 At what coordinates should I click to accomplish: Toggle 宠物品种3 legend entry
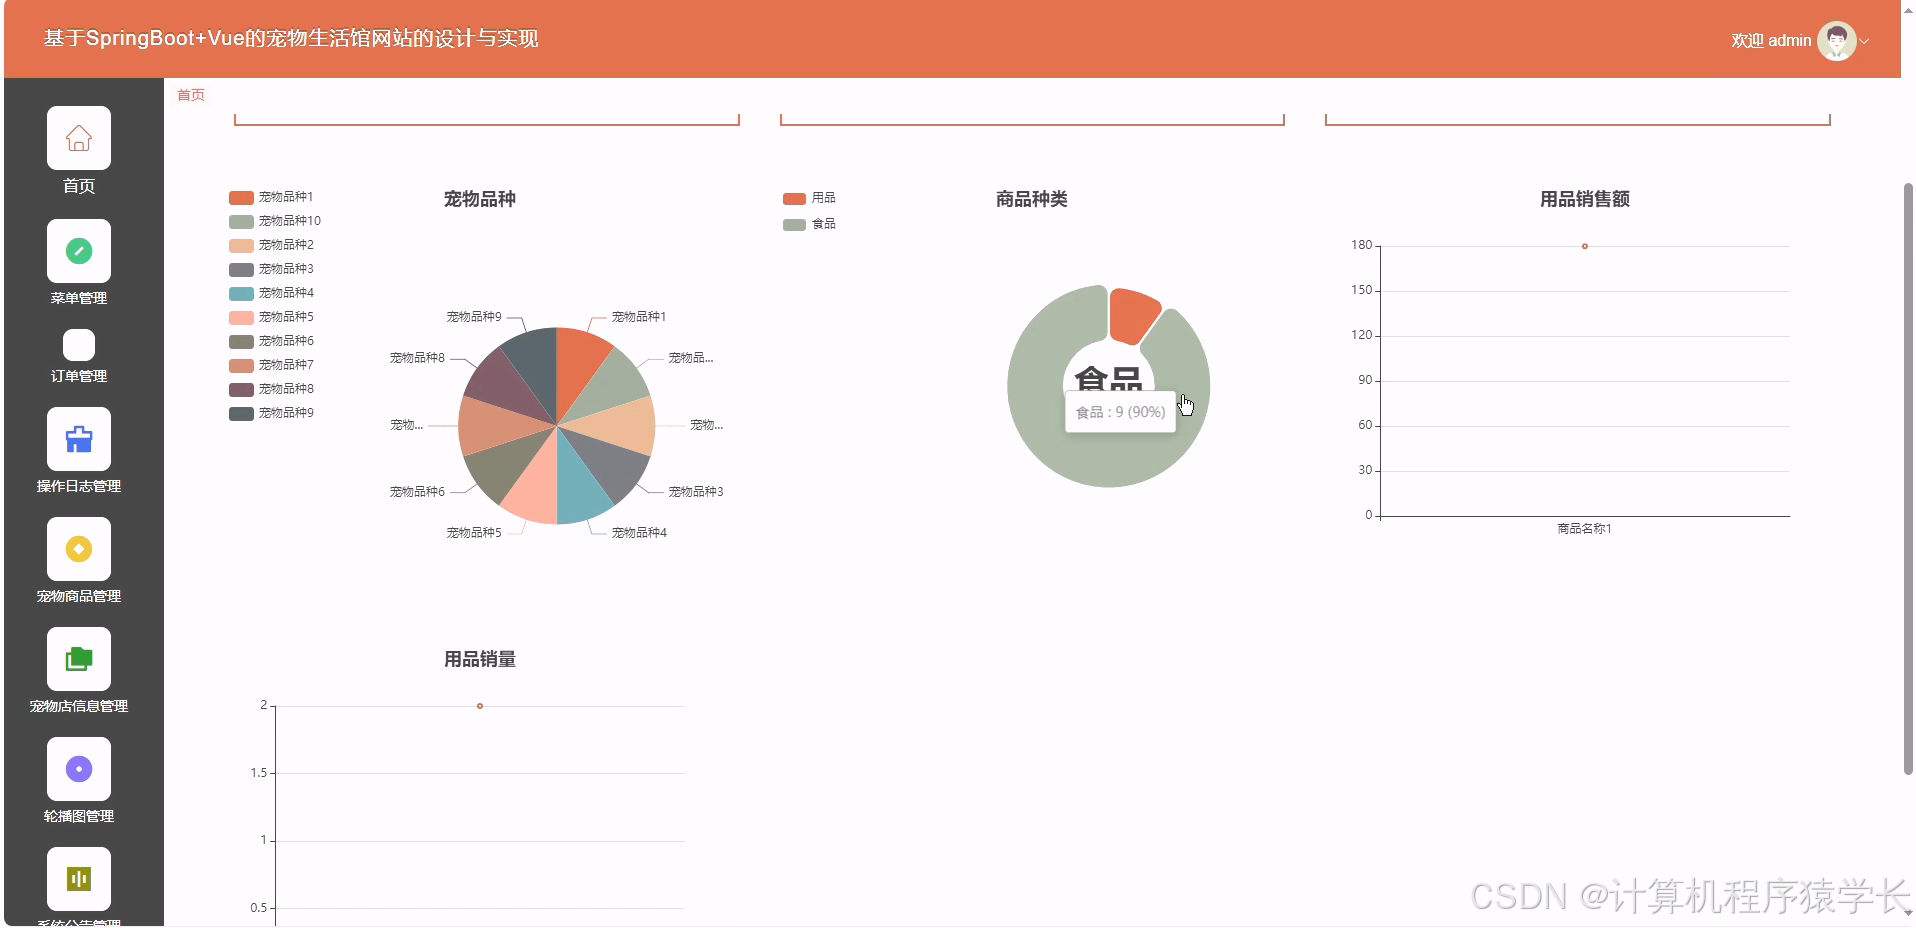271,269
